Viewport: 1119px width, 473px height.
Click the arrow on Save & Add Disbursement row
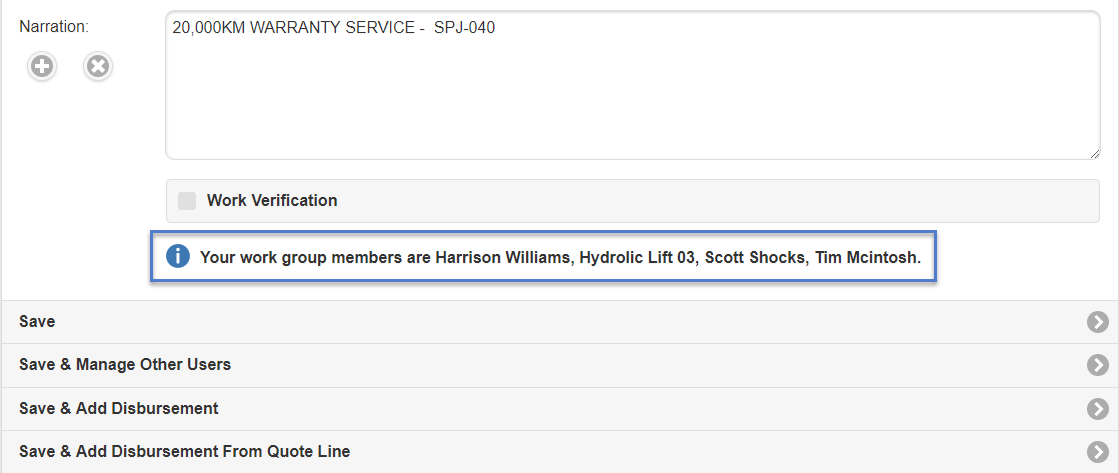[1098, 409]
